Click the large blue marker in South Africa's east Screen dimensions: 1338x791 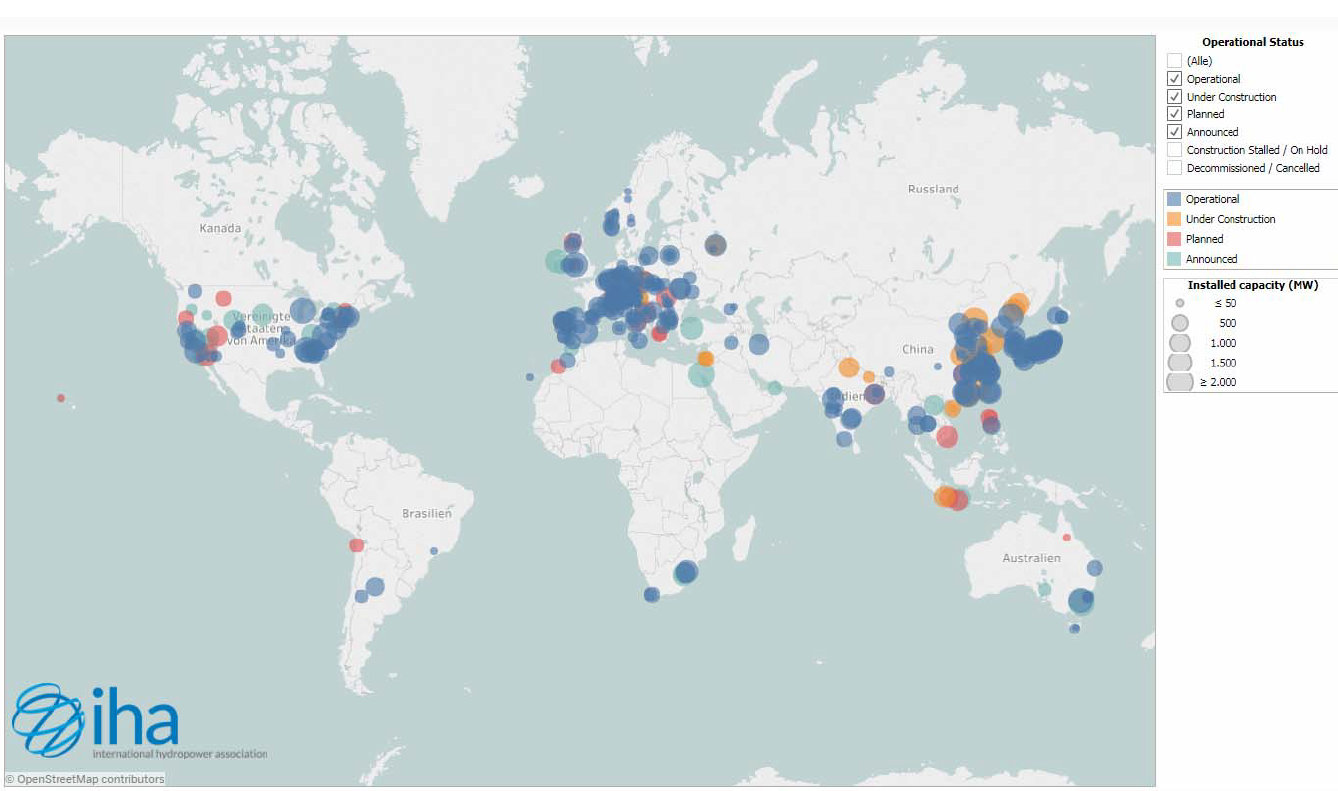pyautogui.click(x=685, y=573)
